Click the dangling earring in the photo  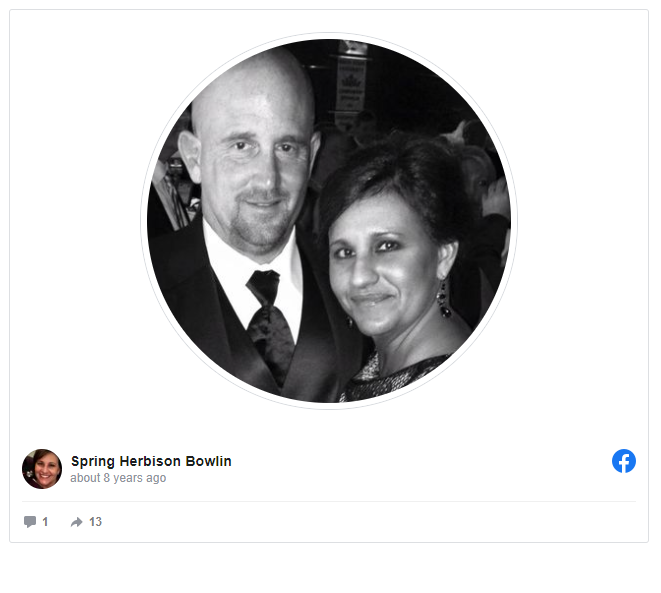444,300
